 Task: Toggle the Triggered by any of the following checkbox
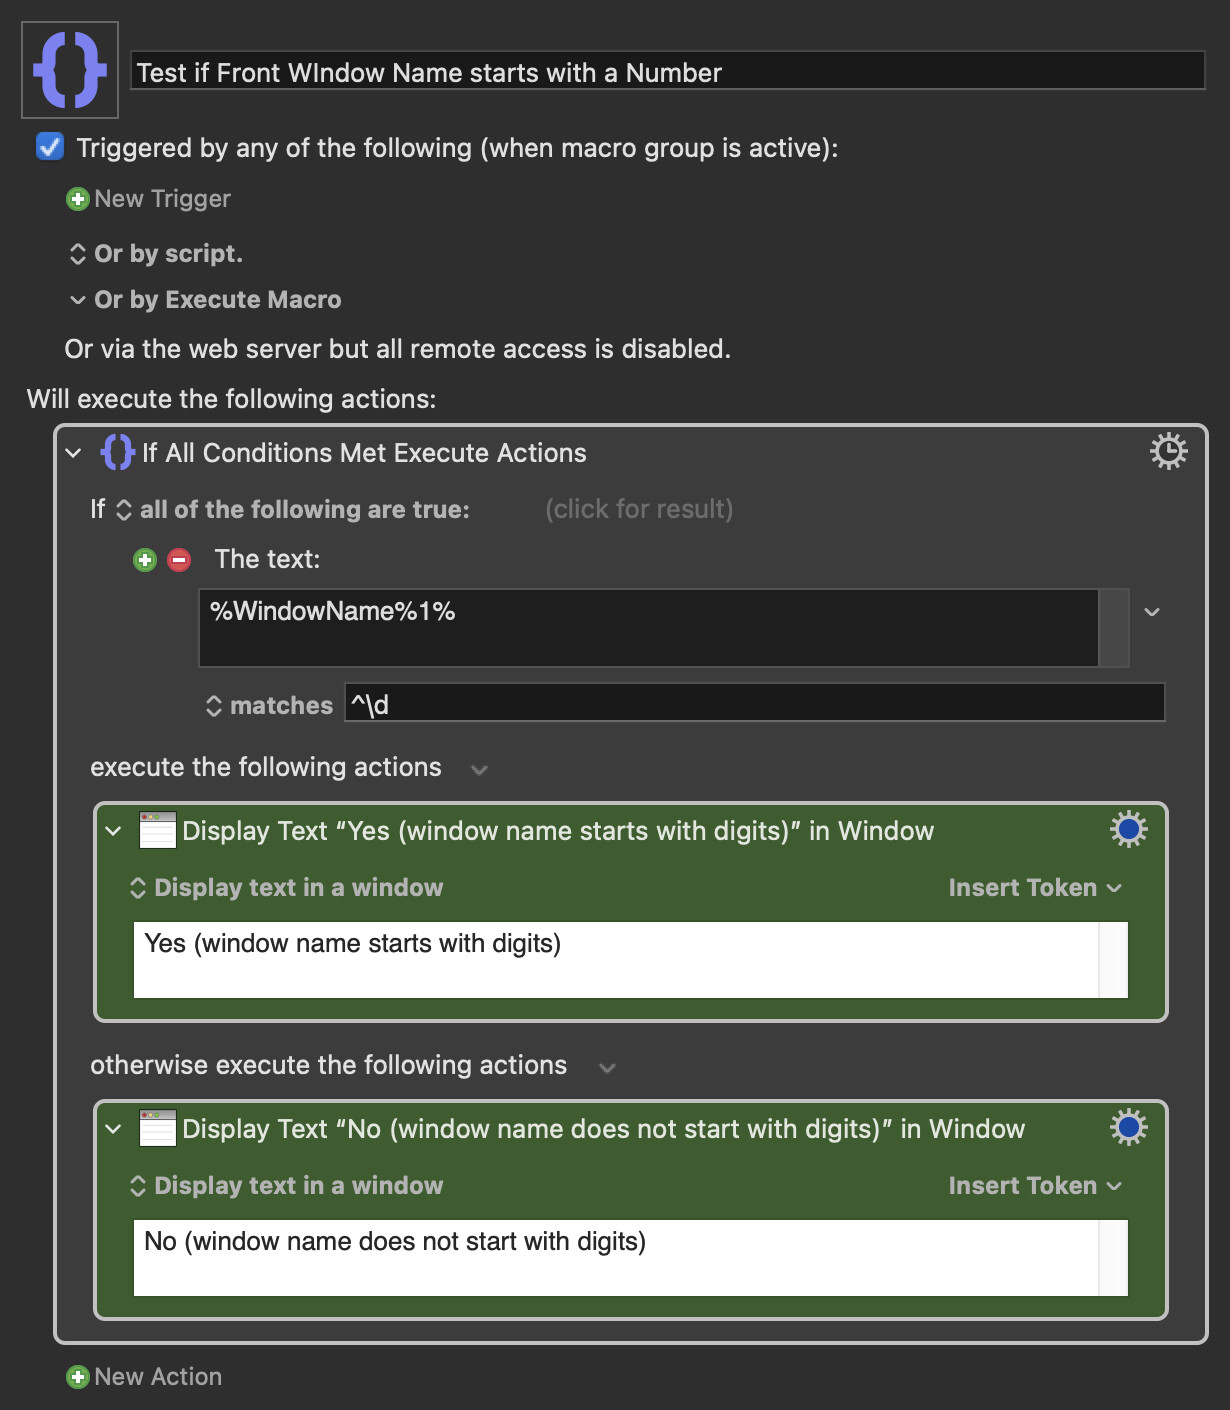tap(49, 147)
